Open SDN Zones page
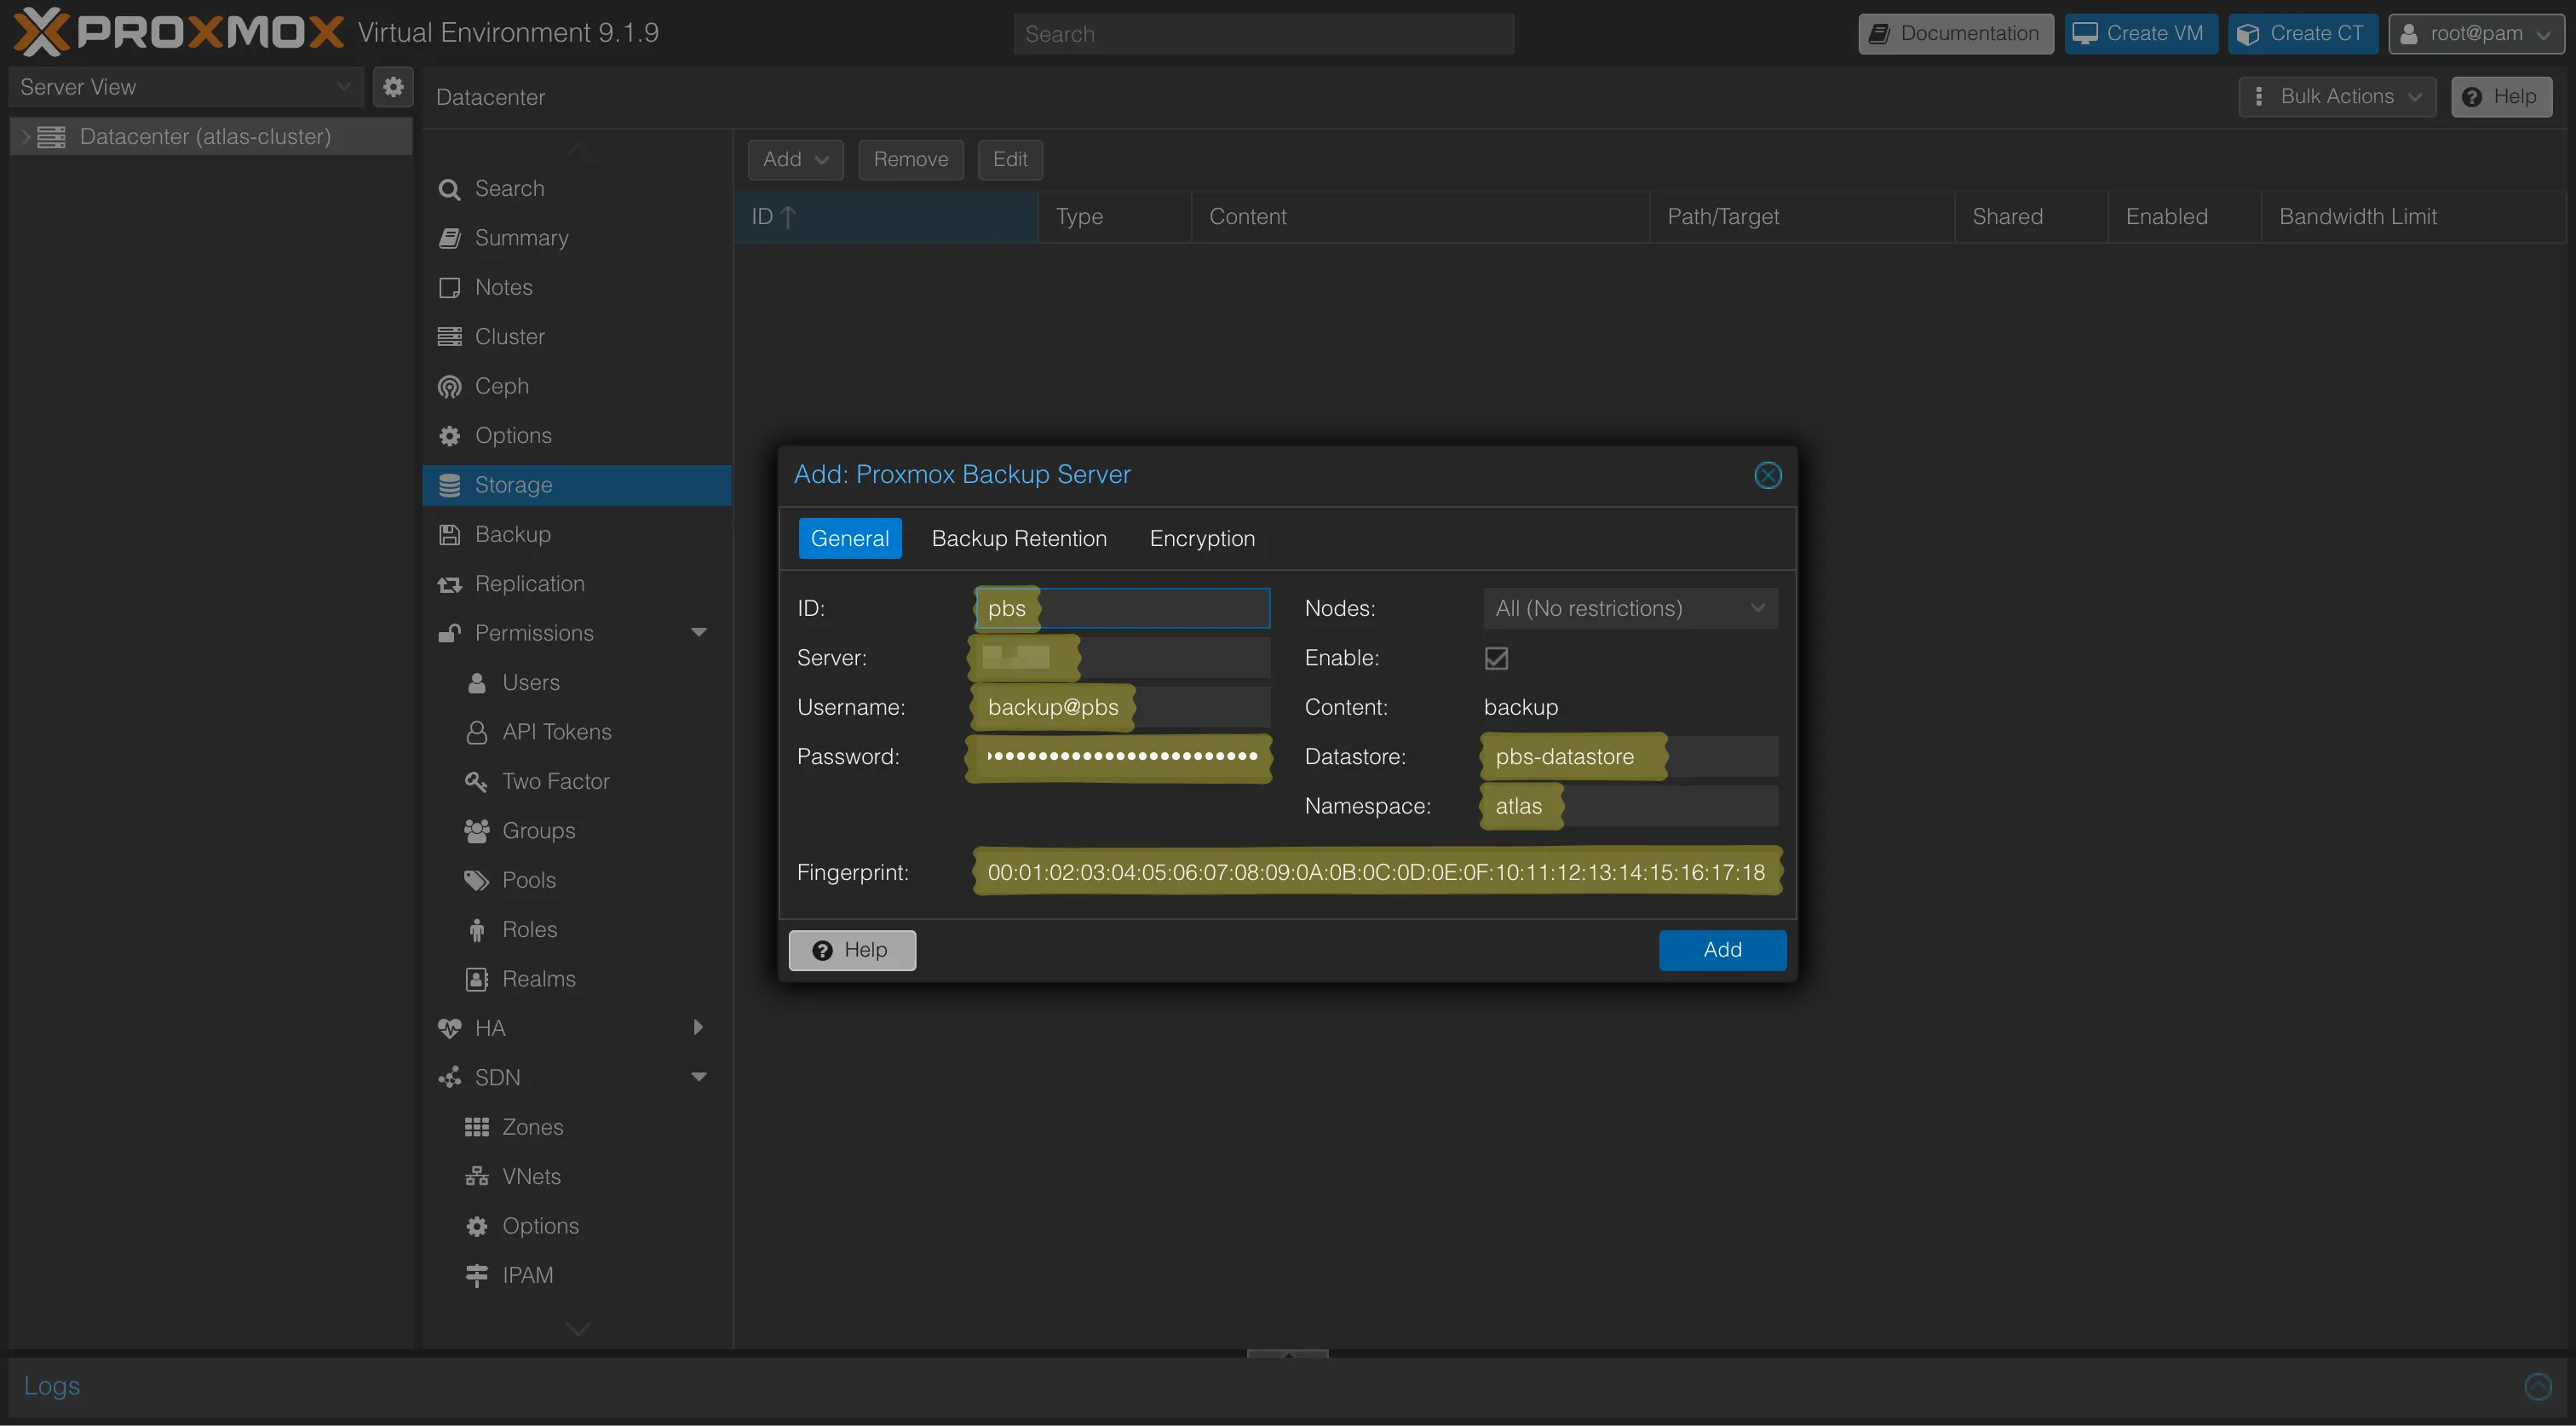2576x1426 pixels. (x=577, y=1127)
